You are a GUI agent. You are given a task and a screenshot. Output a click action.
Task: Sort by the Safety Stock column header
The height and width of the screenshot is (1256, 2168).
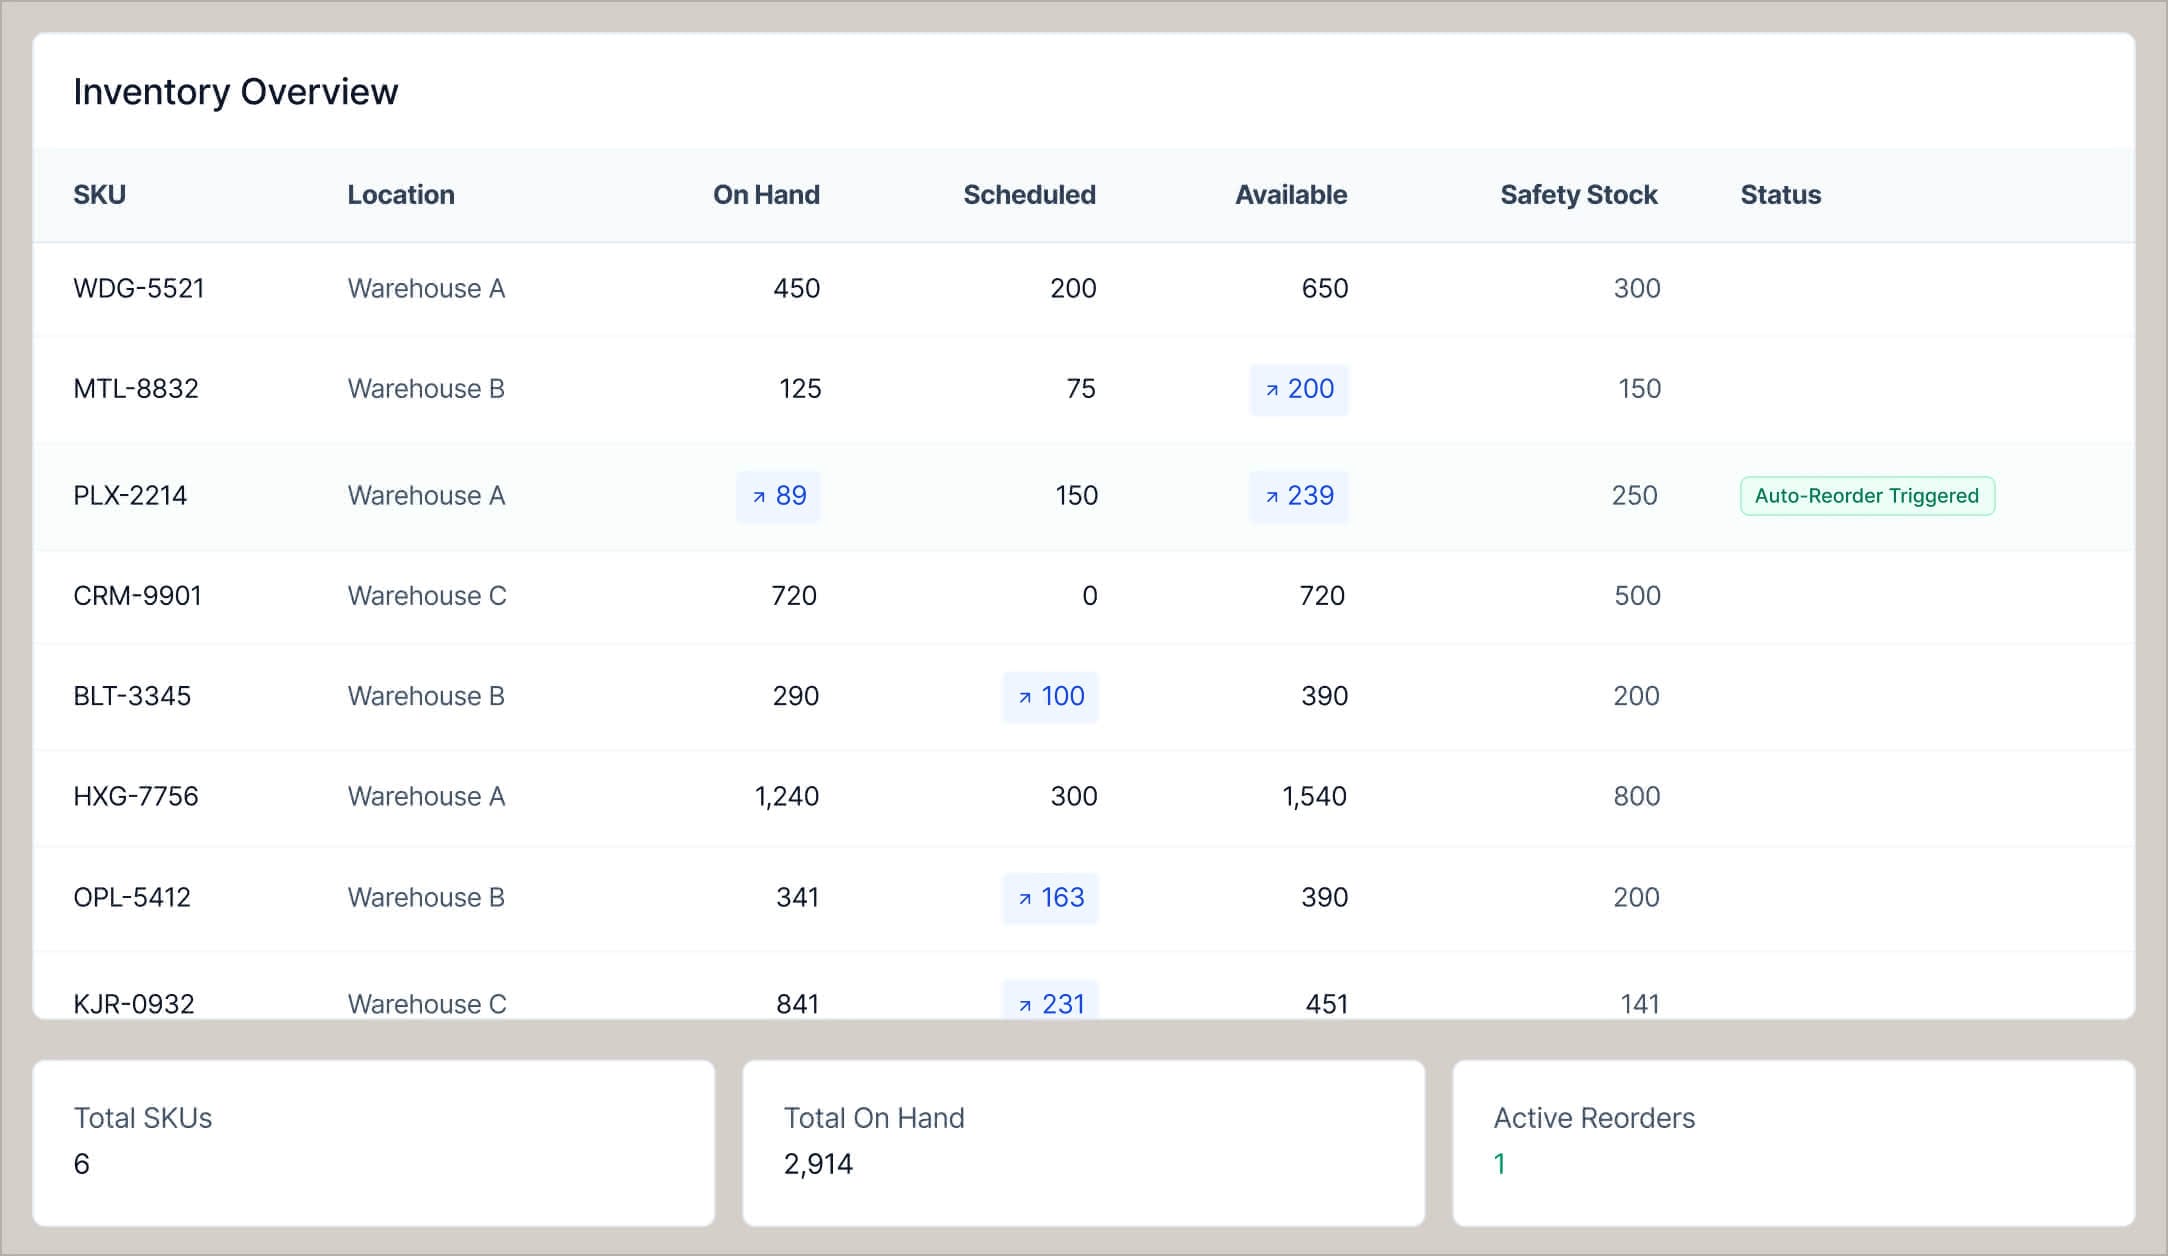tap(1578, 195)
